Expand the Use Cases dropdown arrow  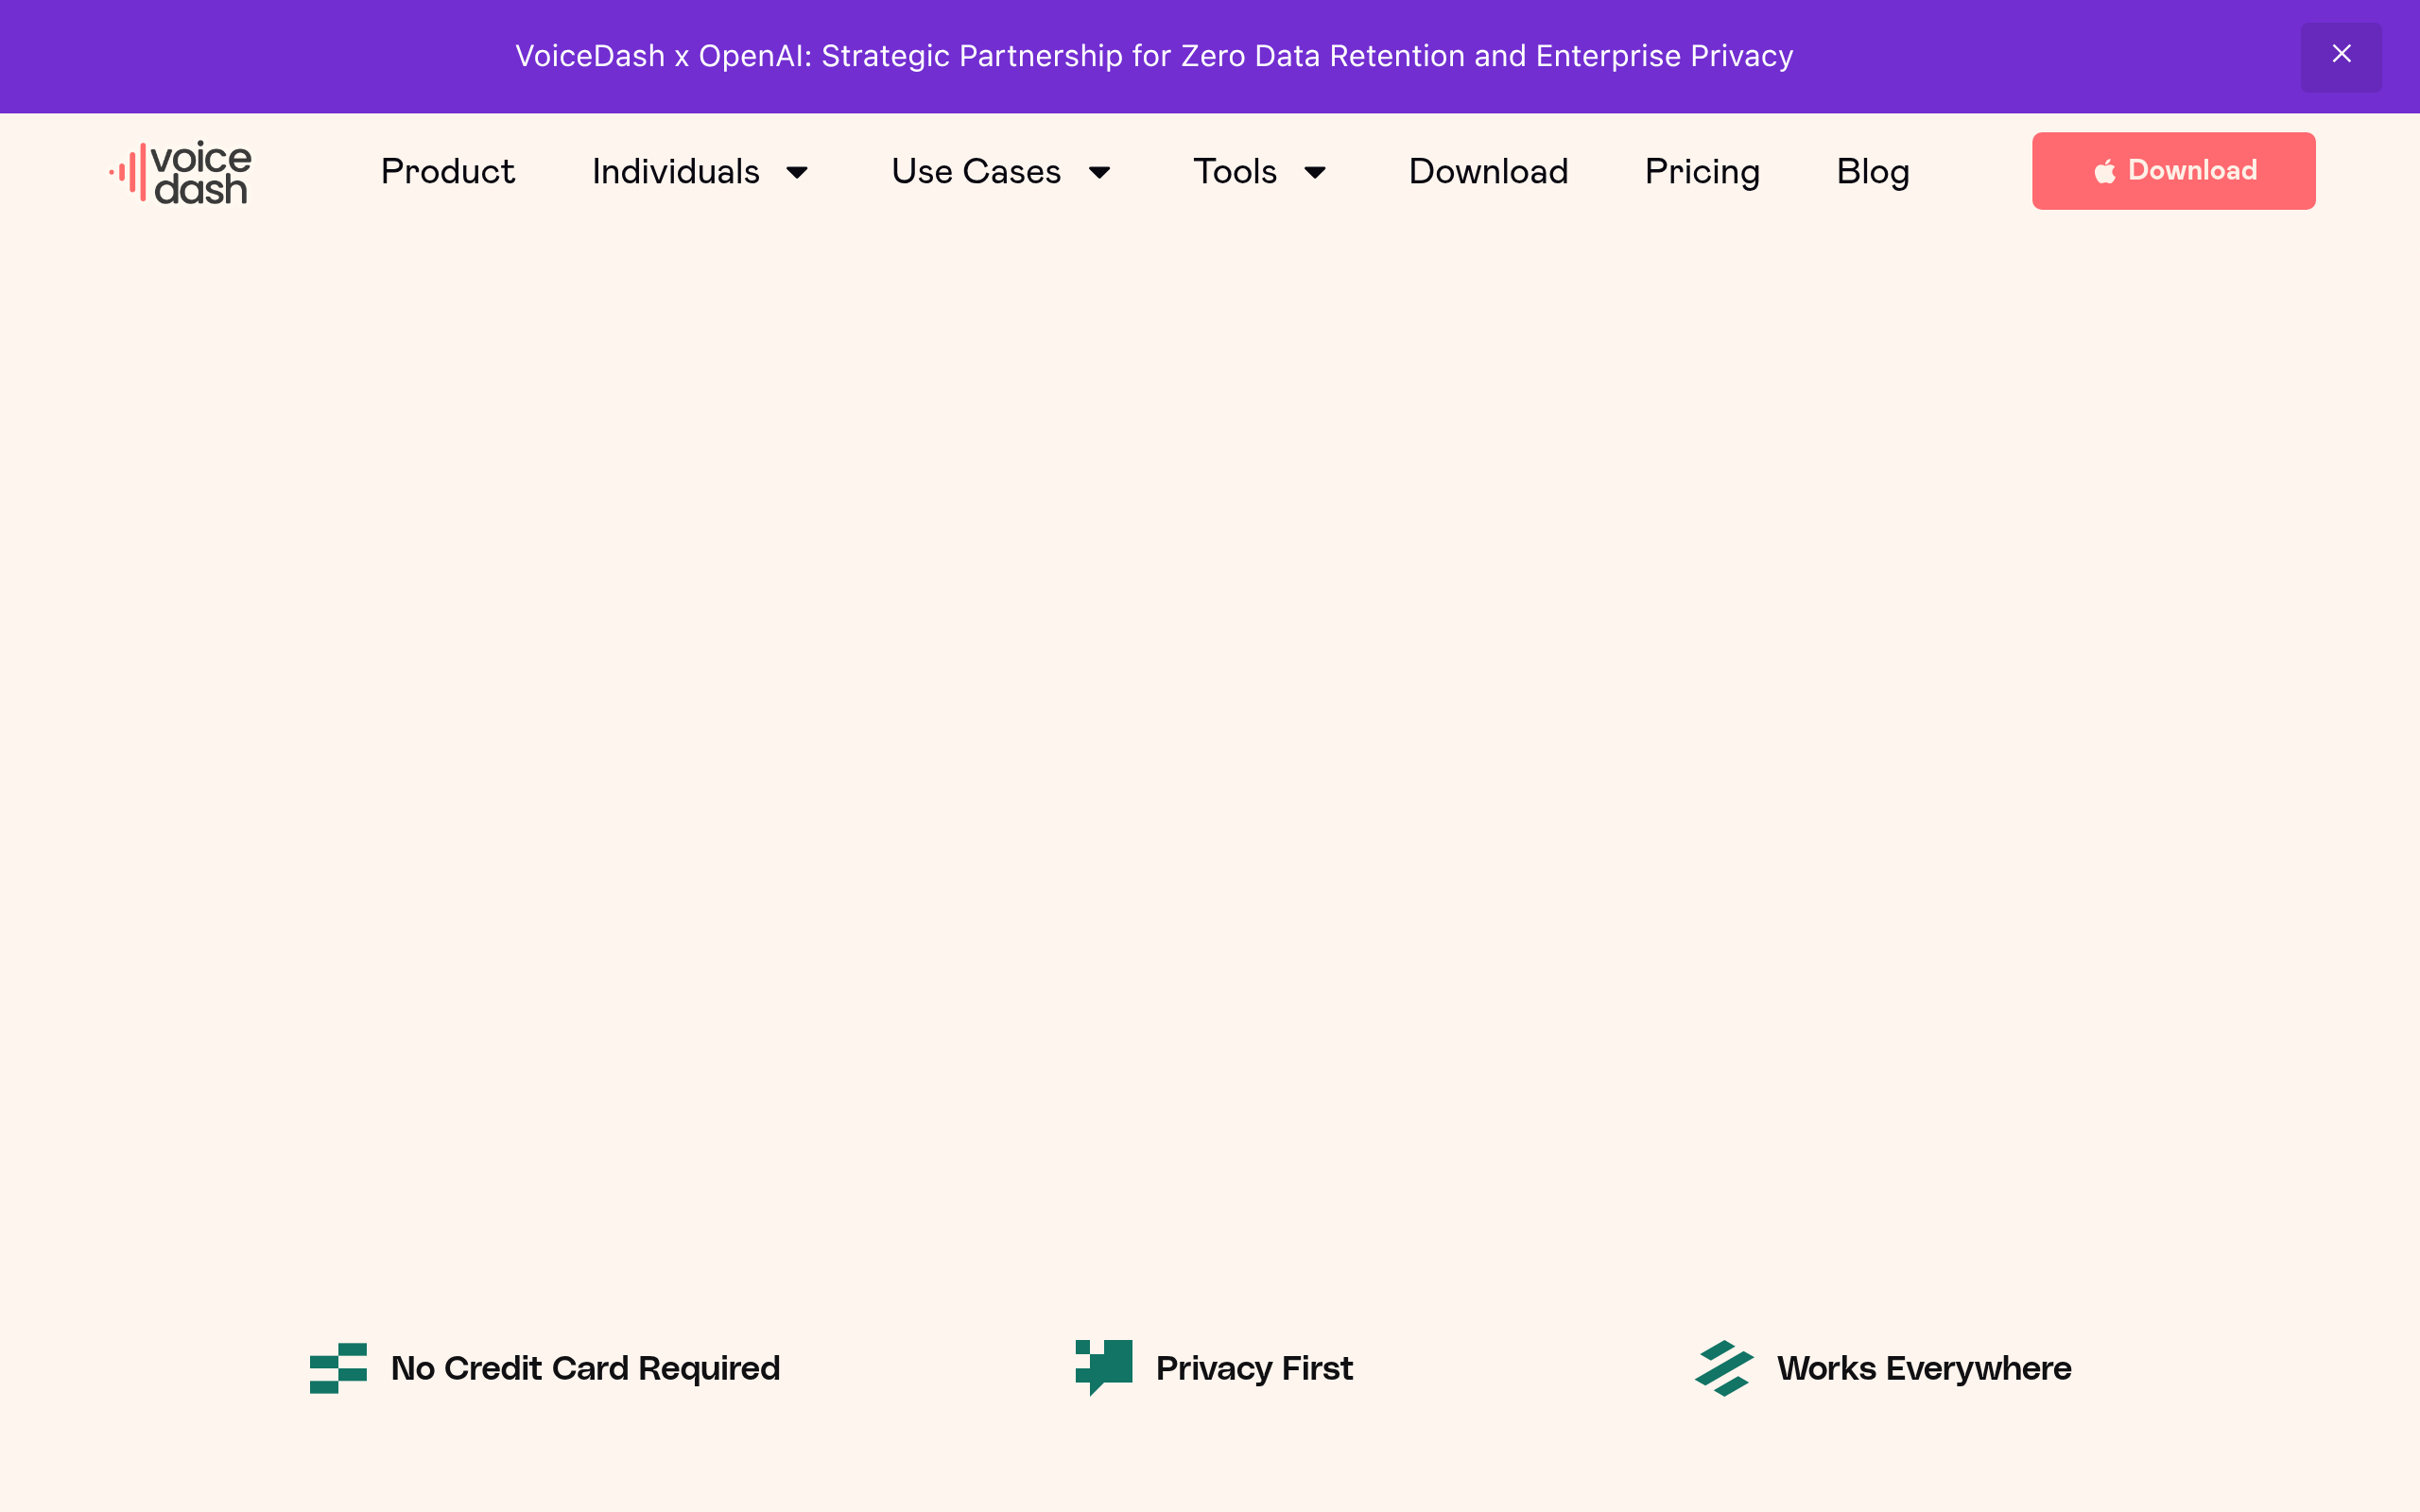click(x=1099, y=172)
